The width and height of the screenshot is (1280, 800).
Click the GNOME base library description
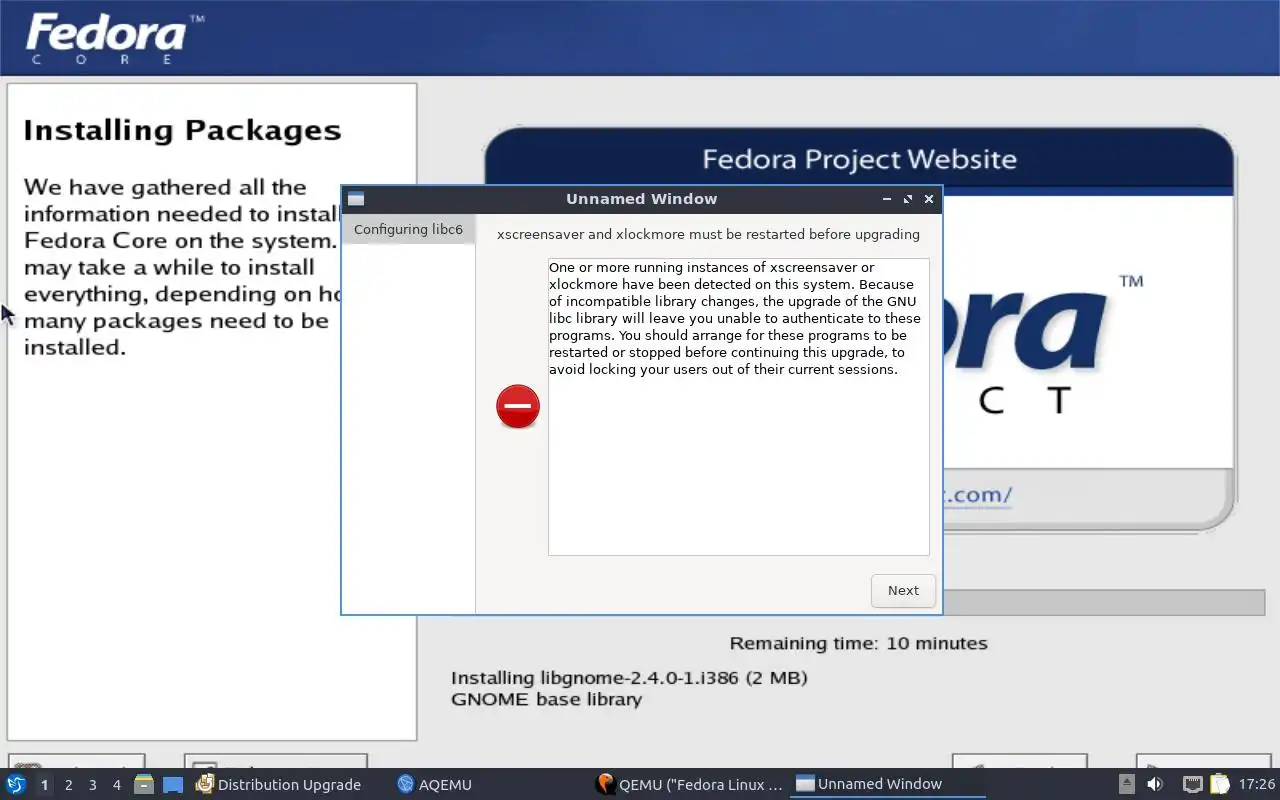[x=546, y=699]
